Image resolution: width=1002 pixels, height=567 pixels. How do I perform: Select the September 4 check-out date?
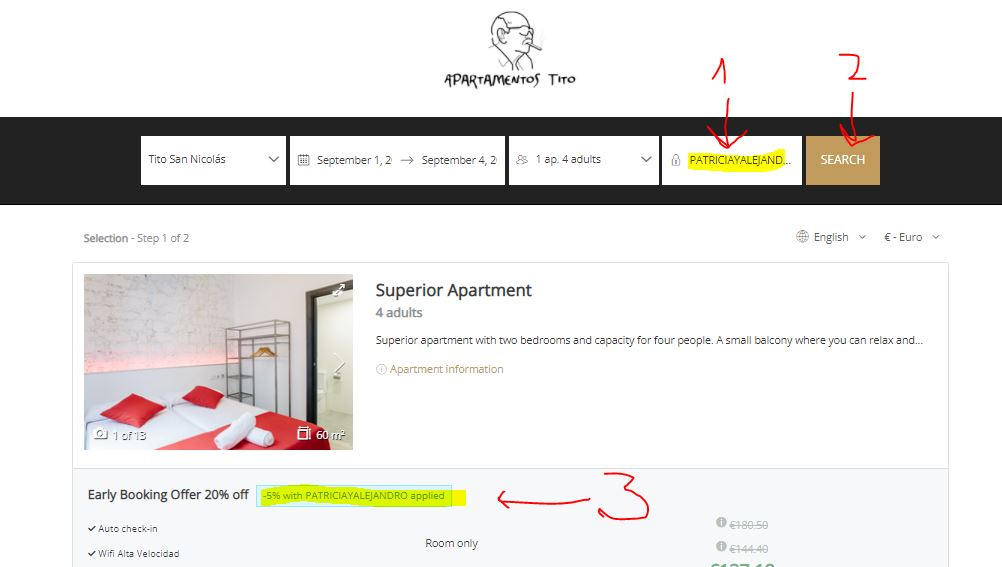pos(459,160)
